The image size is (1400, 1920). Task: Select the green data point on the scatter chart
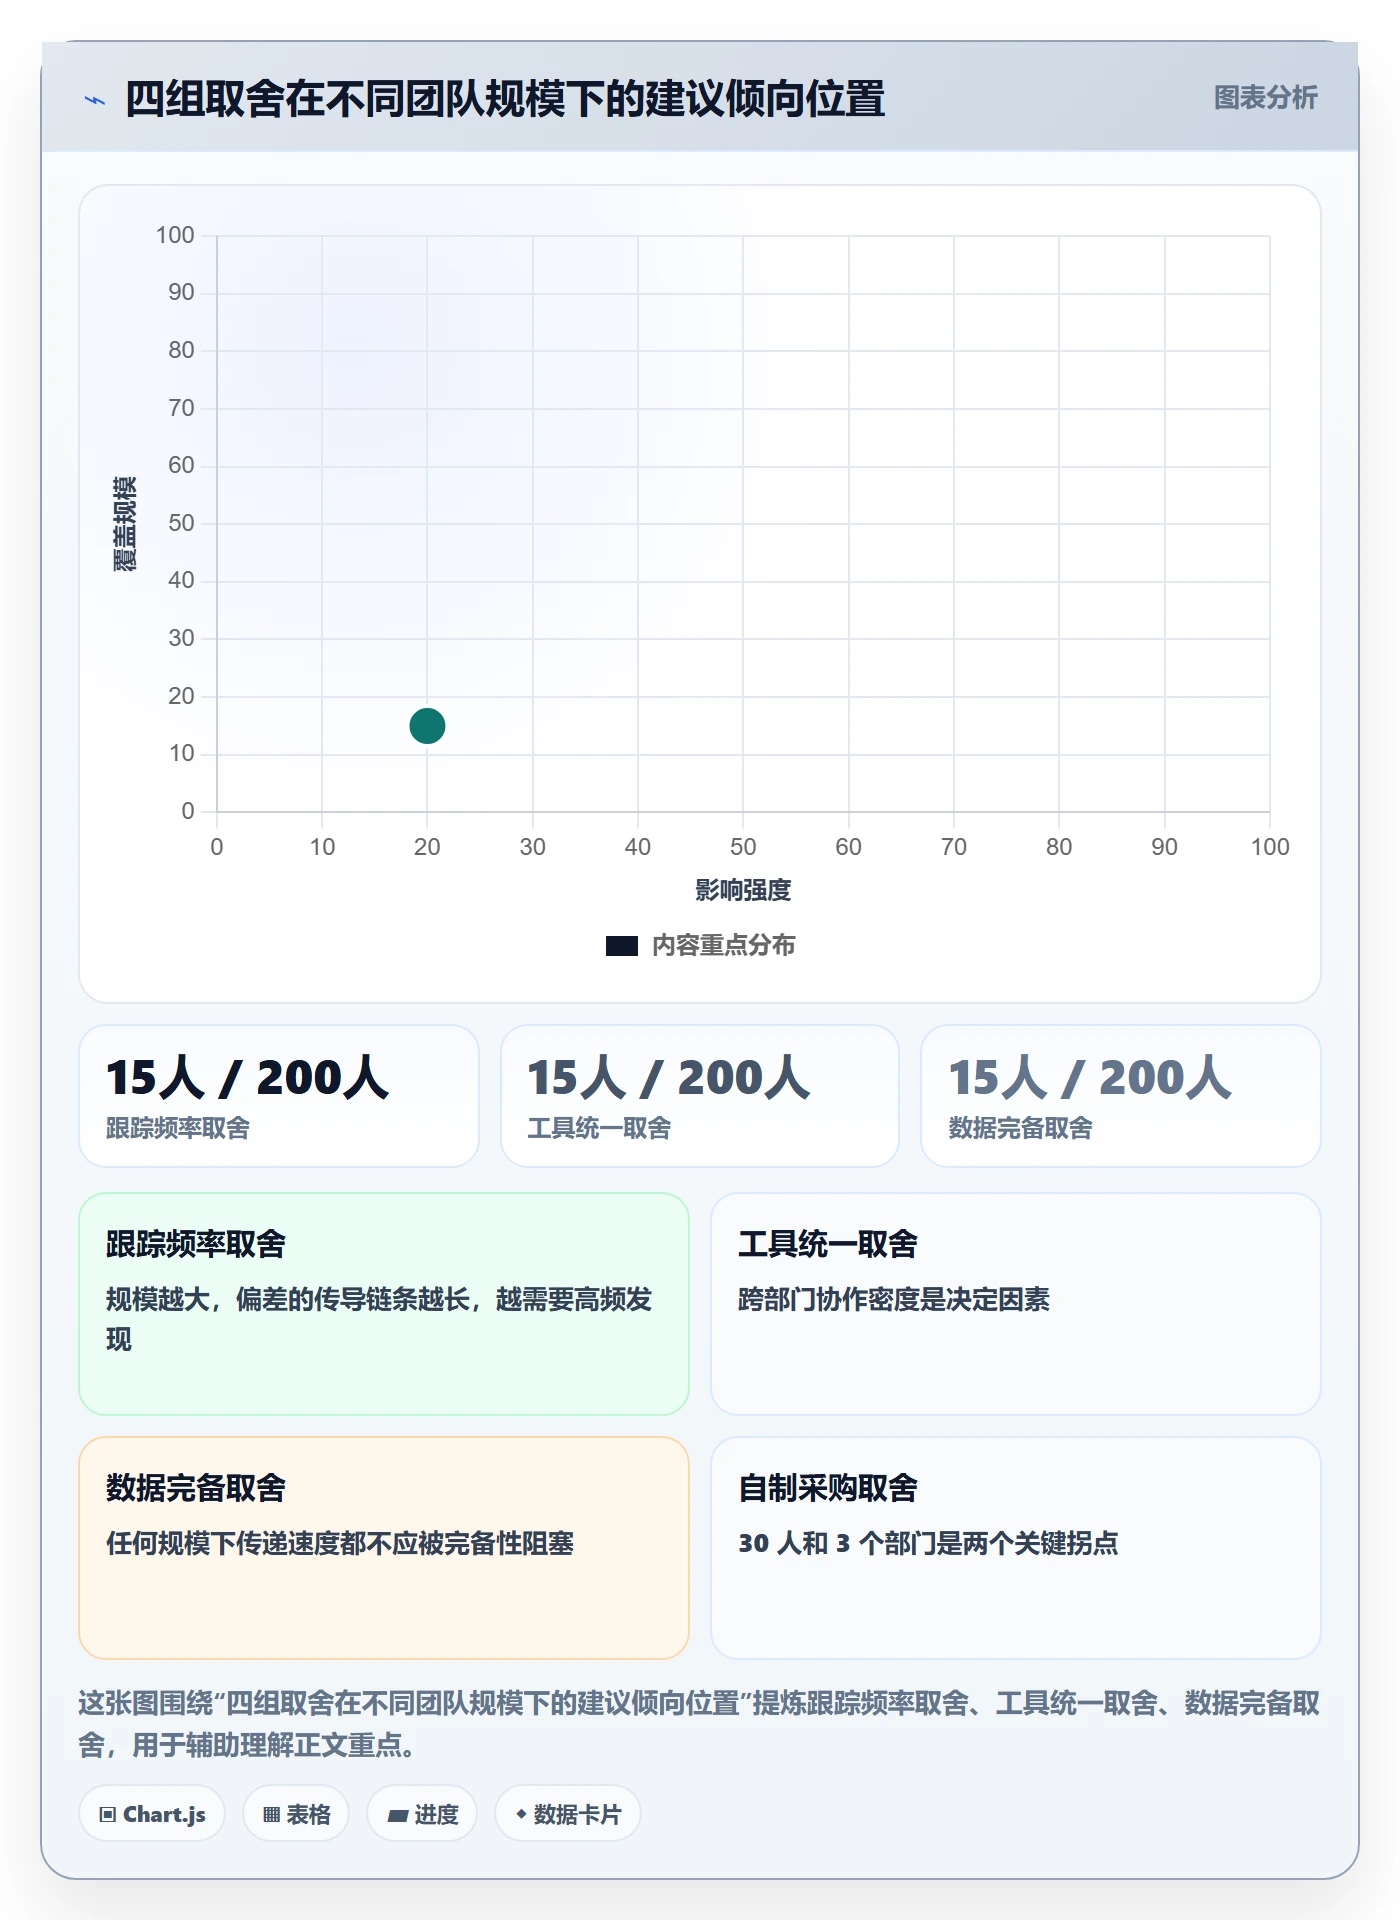(x=427, y=726)
